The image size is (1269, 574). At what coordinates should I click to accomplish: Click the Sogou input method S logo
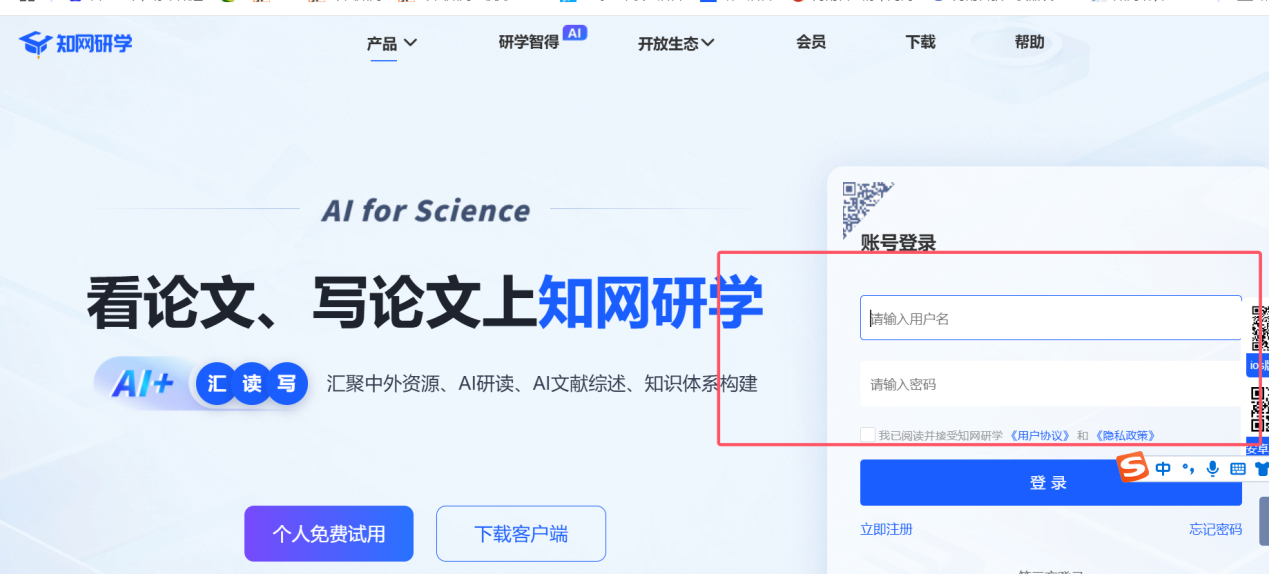tap(1132, 467)
